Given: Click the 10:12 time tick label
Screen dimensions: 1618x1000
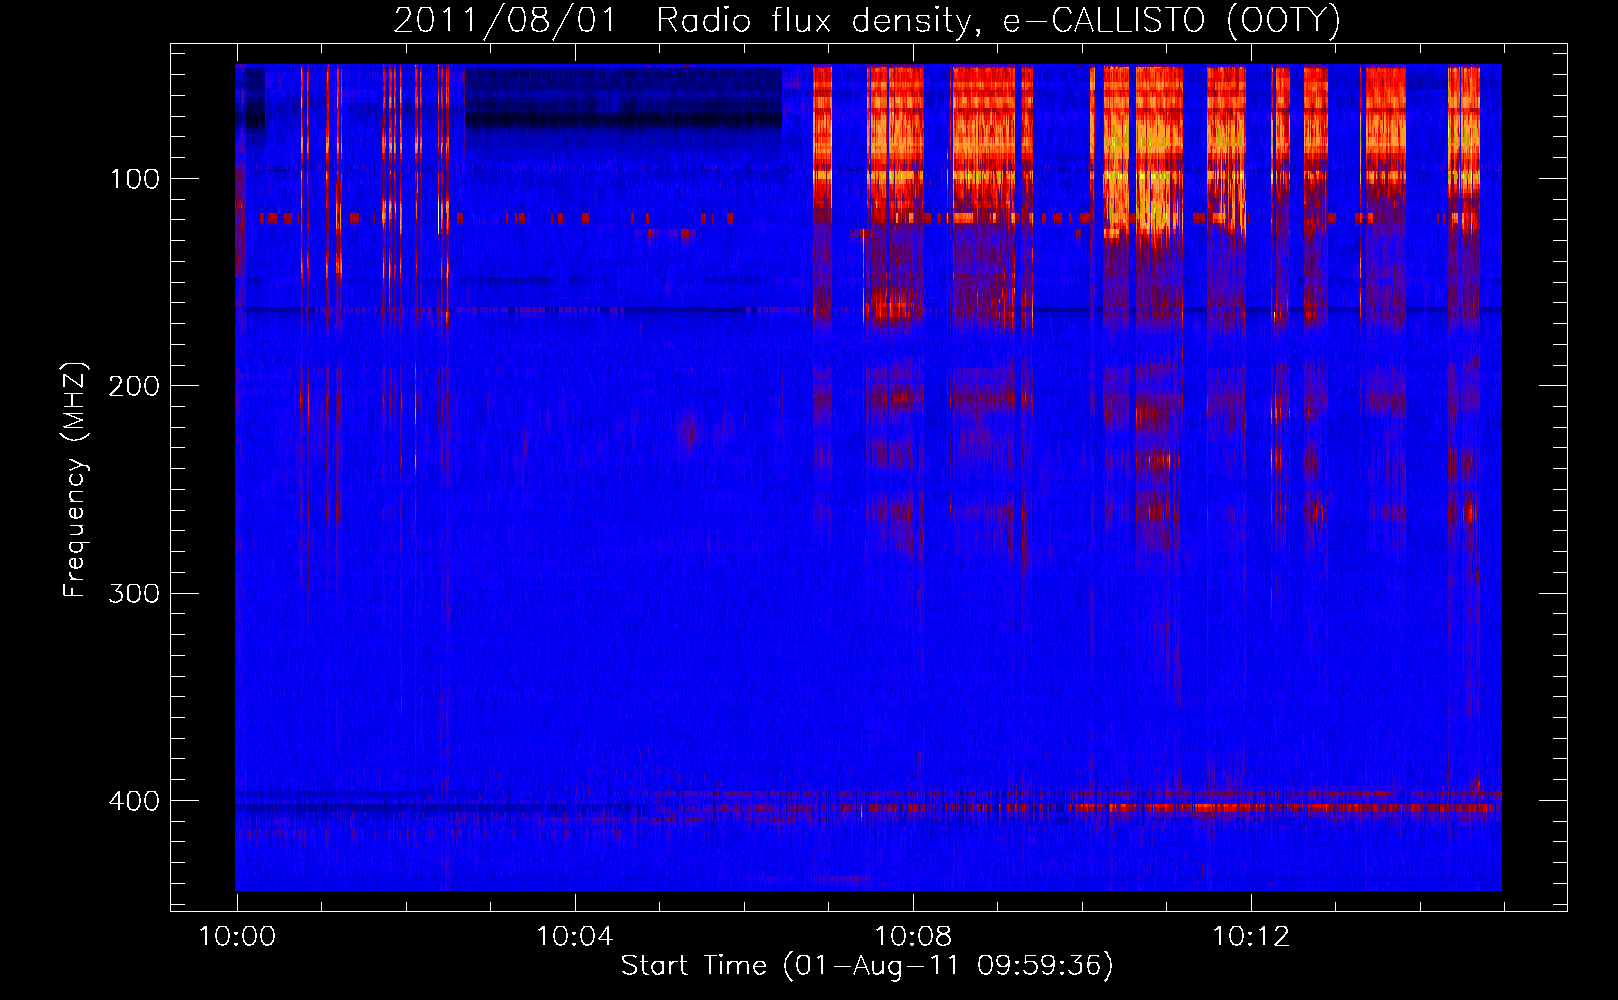Looking at the screenshot, I should click(1251, 936).
